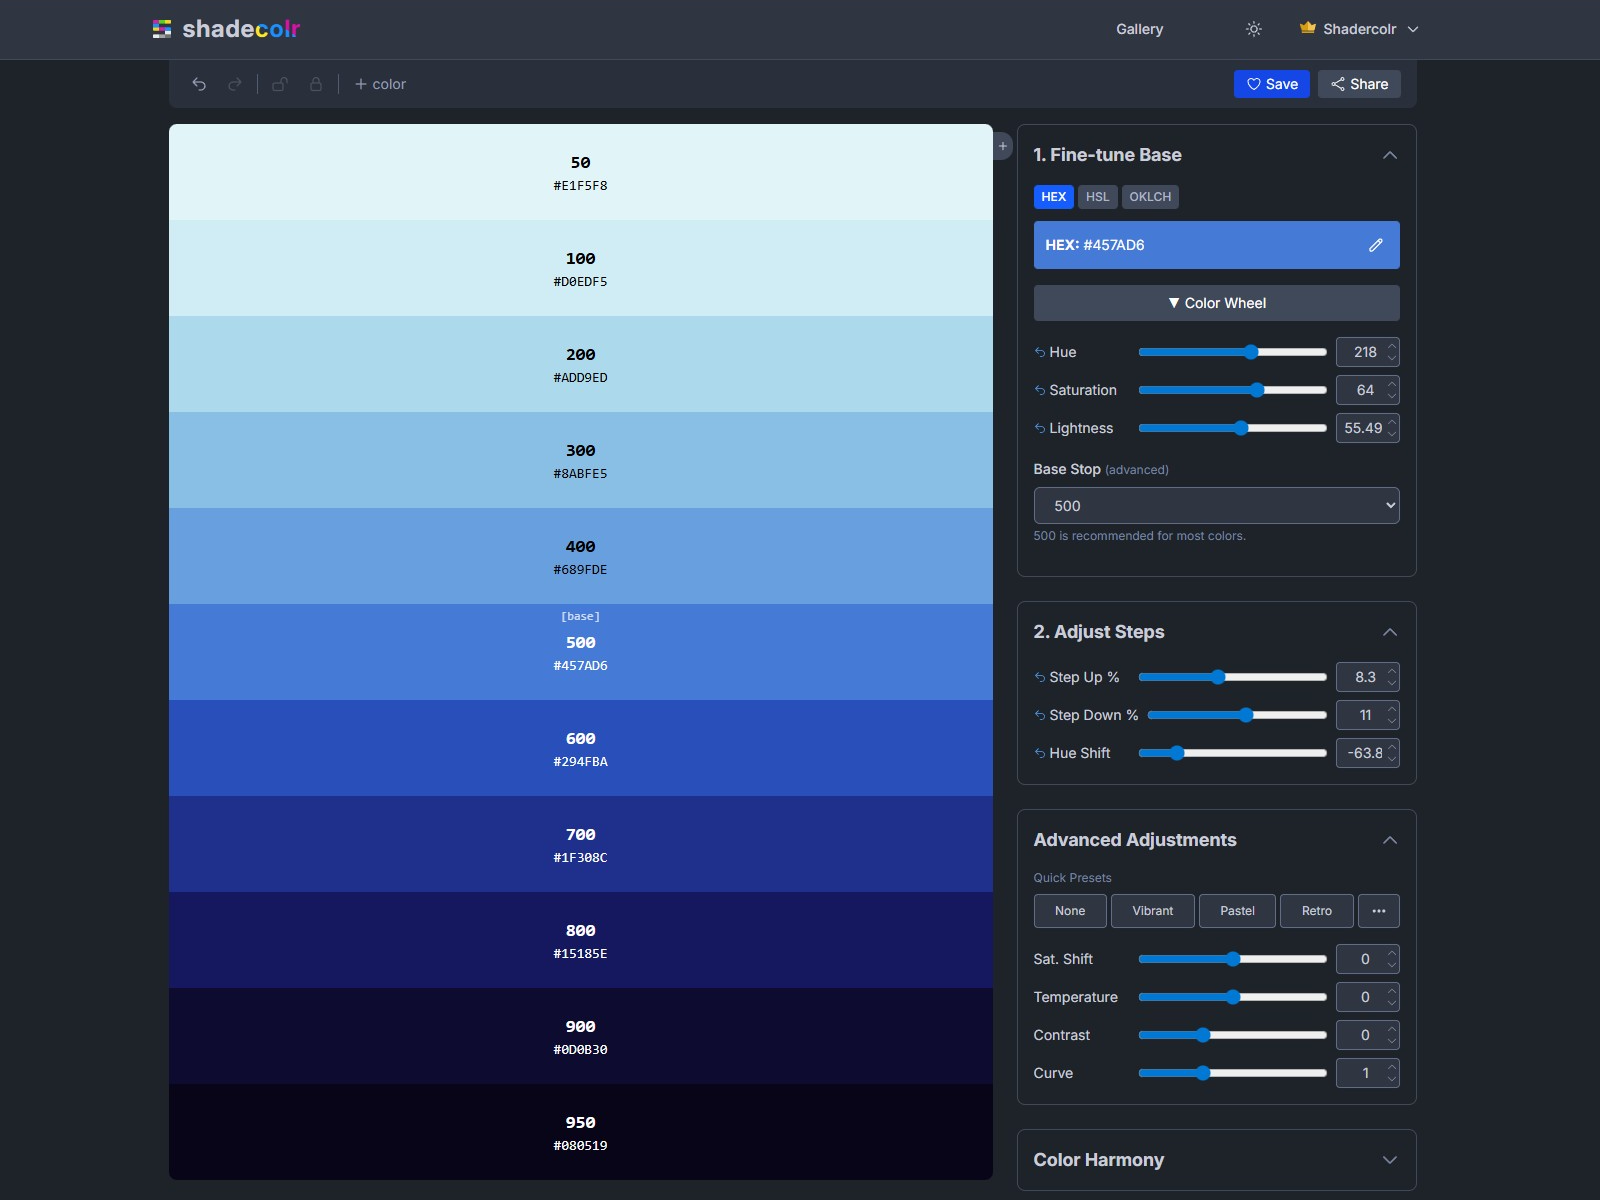Viewport: 1600px width, 1200px height.
Task: Switch color input mode to HSL
Action: [x=1098, y=197]
